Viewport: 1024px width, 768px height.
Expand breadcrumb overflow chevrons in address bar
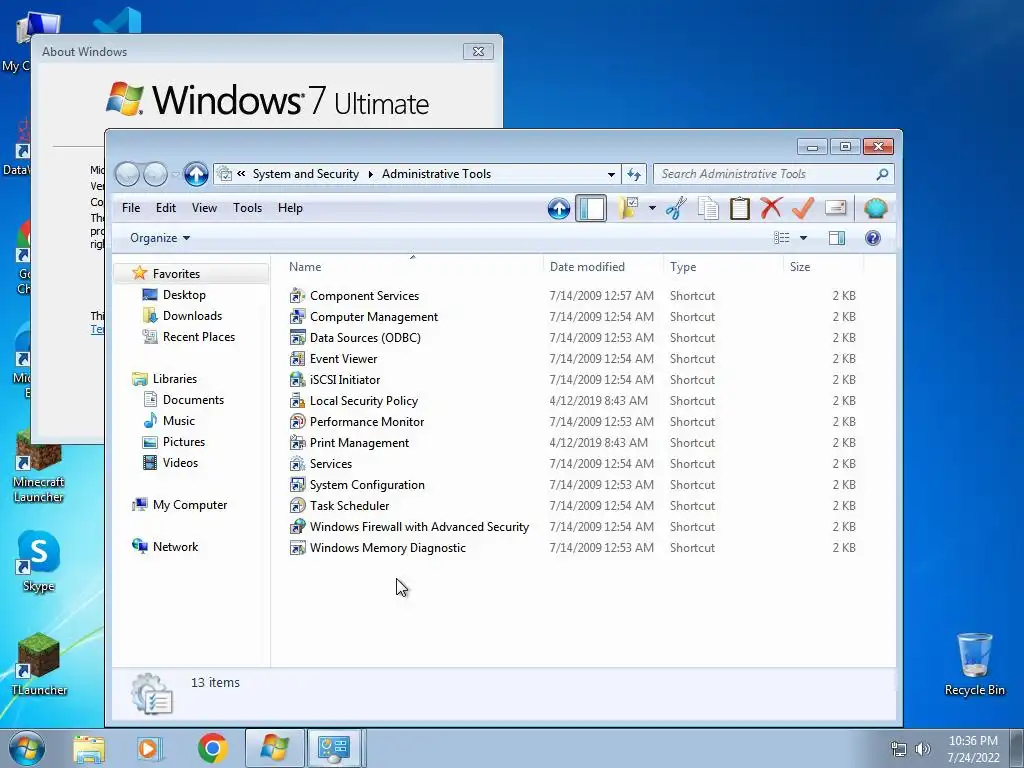241,174
